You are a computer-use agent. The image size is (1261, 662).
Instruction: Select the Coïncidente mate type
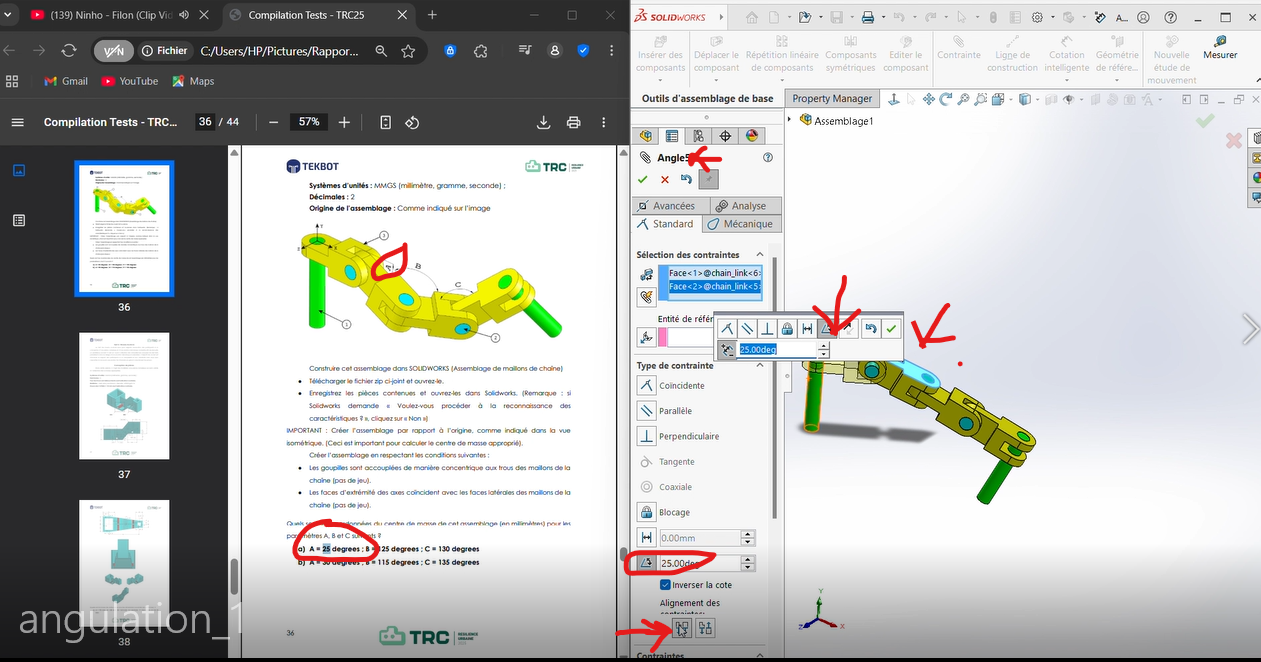(647, 385)
